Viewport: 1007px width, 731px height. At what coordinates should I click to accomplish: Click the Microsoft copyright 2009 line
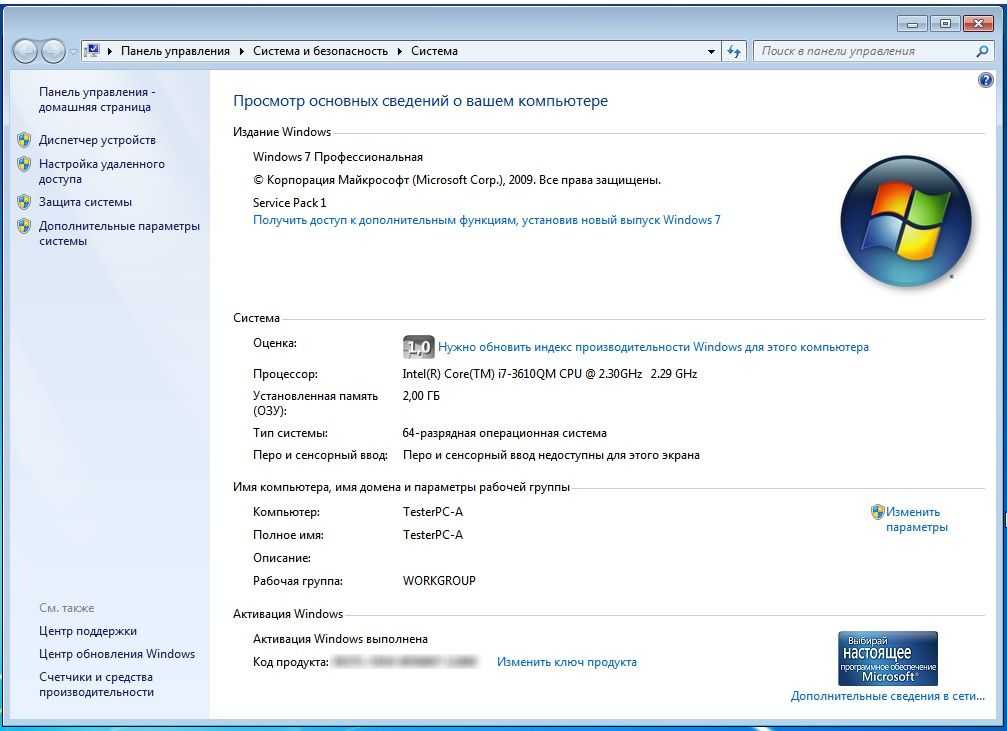pos(457,180)
